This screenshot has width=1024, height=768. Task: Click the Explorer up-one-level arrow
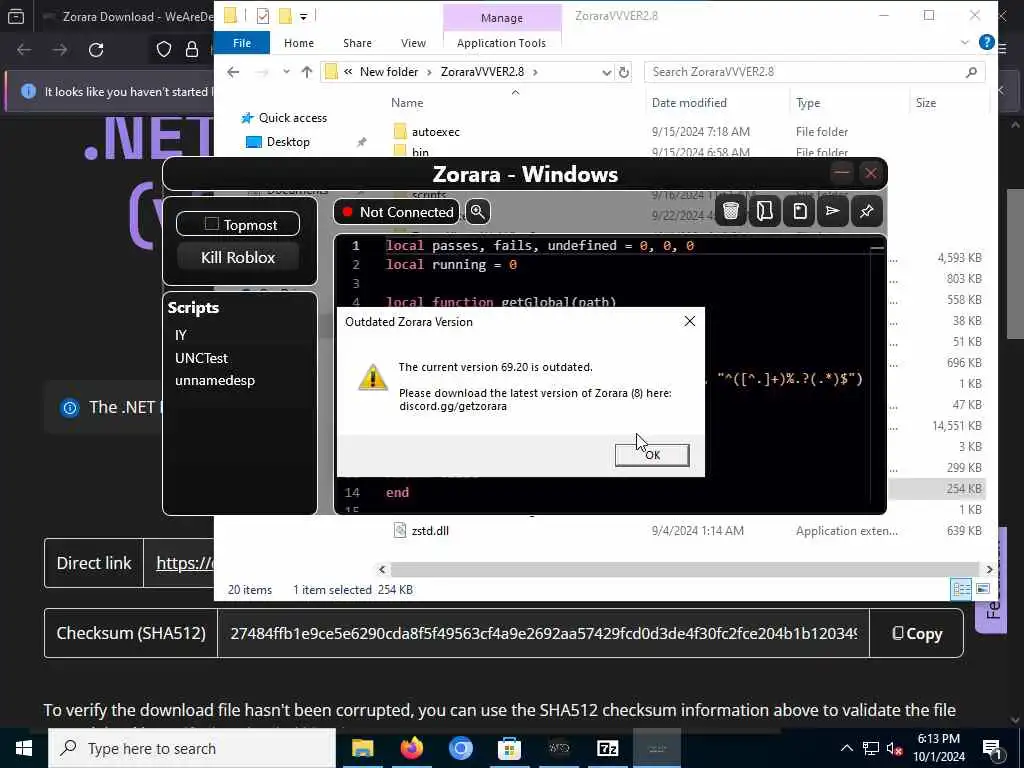[x=306, y=72]
